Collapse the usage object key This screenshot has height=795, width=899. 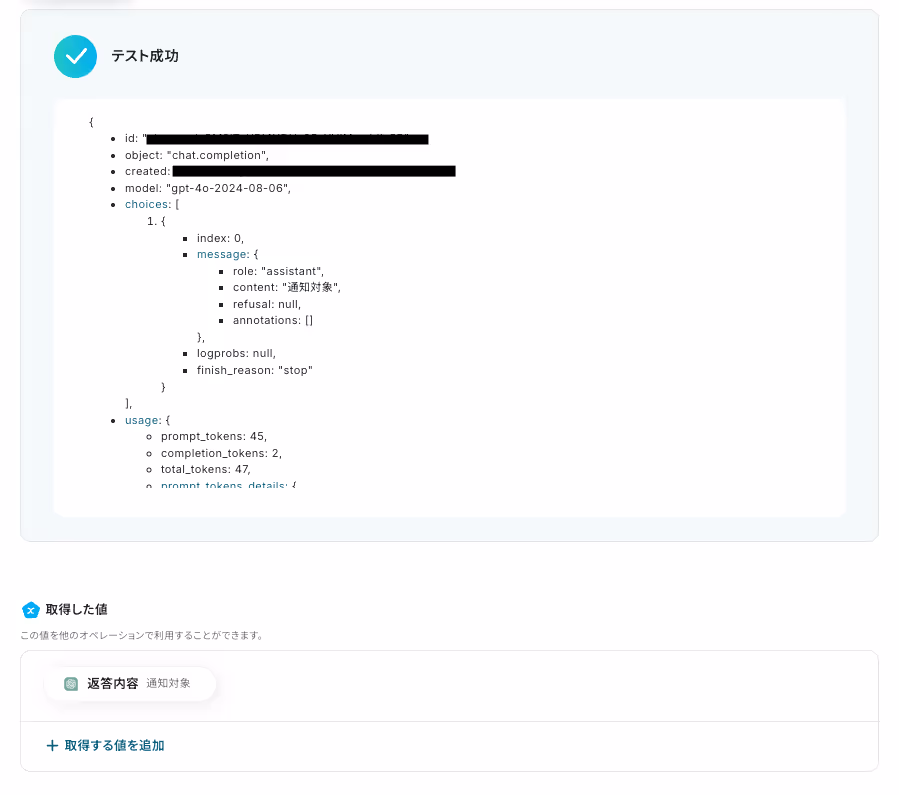point(143,420)
